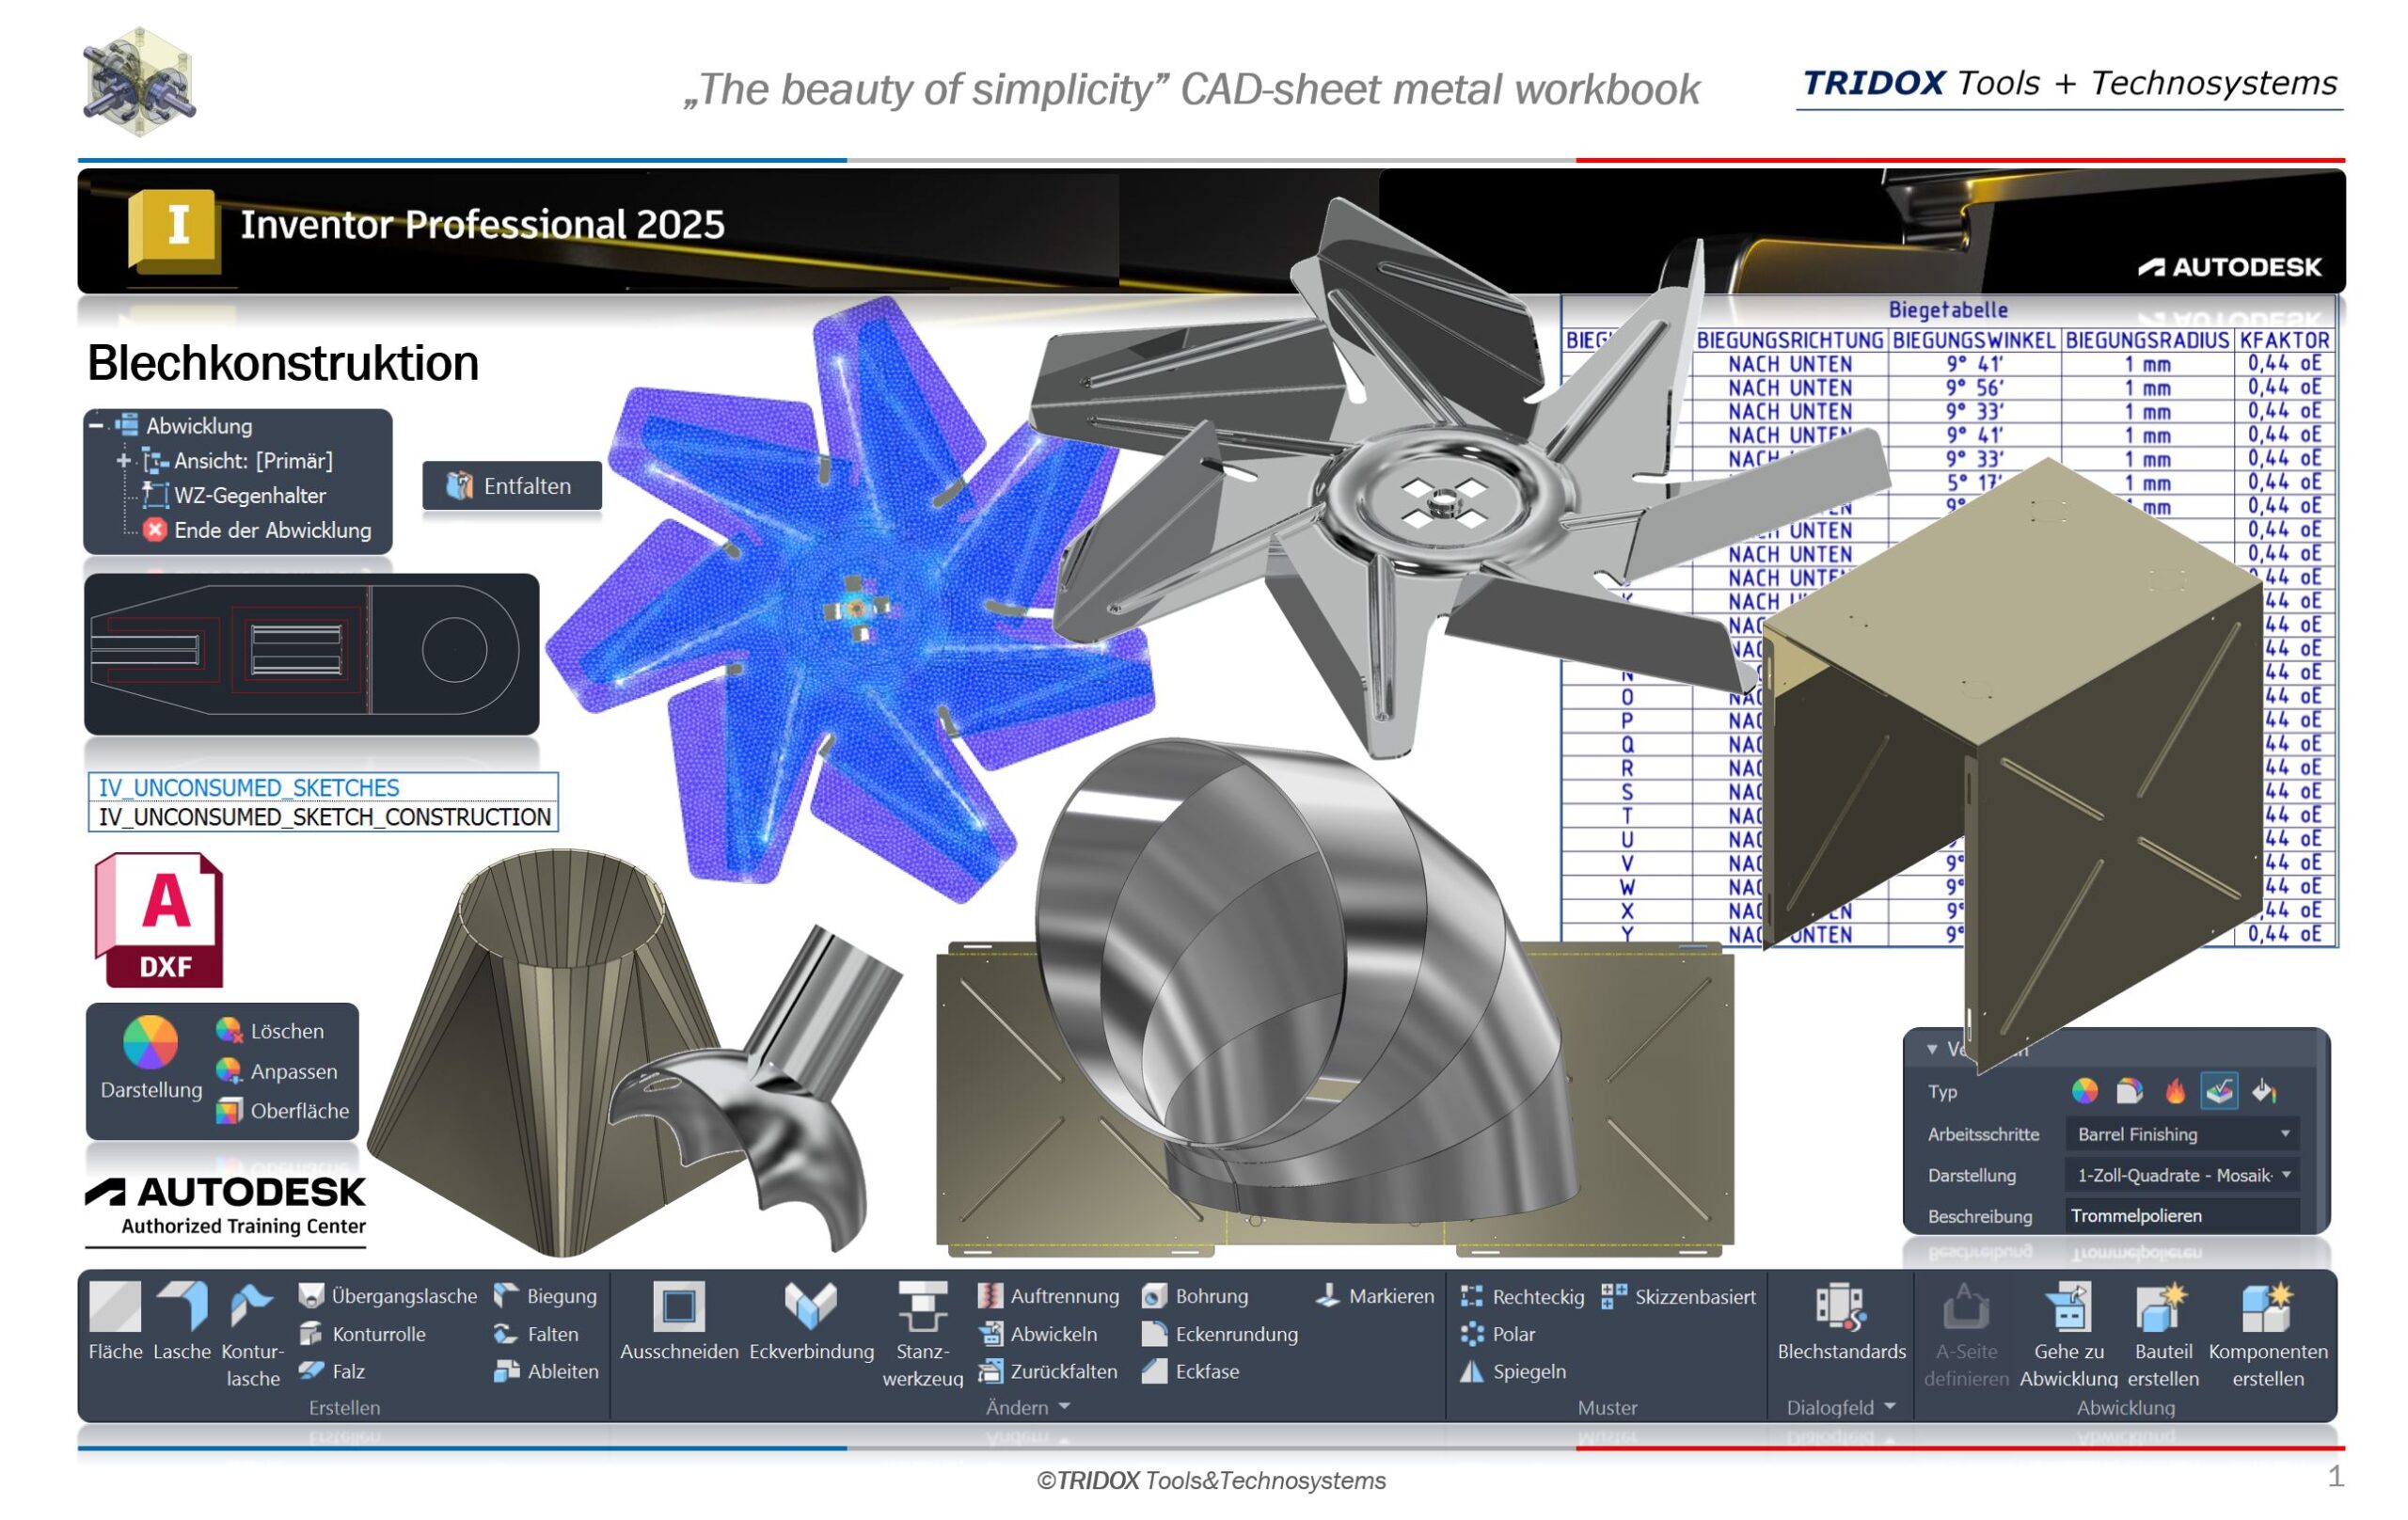
Task: Click the Oberfläche command
Action: 283,1111
